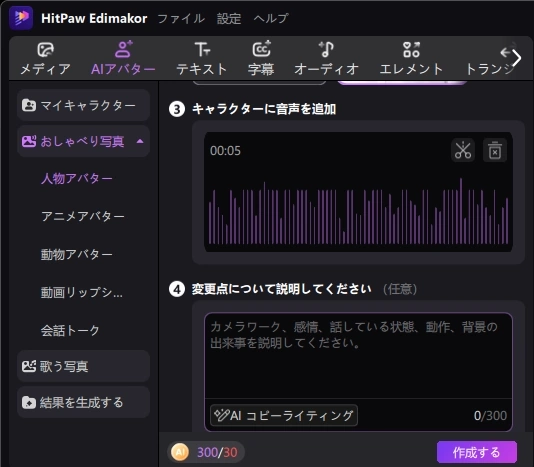Viewport: 534px width, 467px height.
Task: Switch to the オーディオ tab
Action: (x=326, y=59)
